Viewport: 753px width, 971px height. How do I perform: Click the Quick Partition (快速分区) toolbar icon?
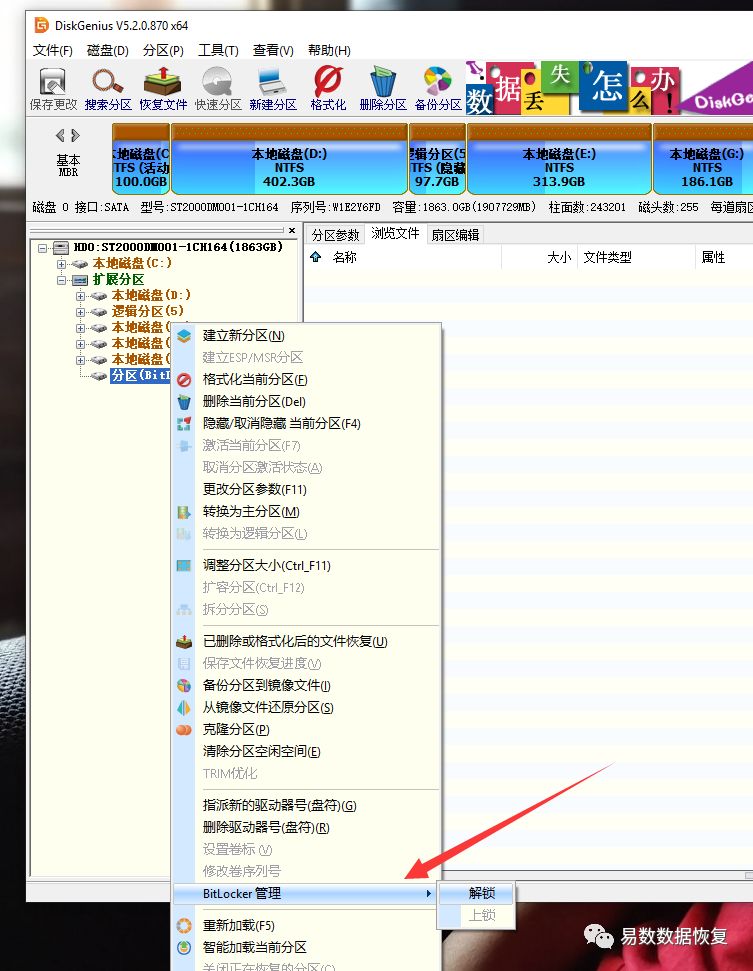pos(217,89)
